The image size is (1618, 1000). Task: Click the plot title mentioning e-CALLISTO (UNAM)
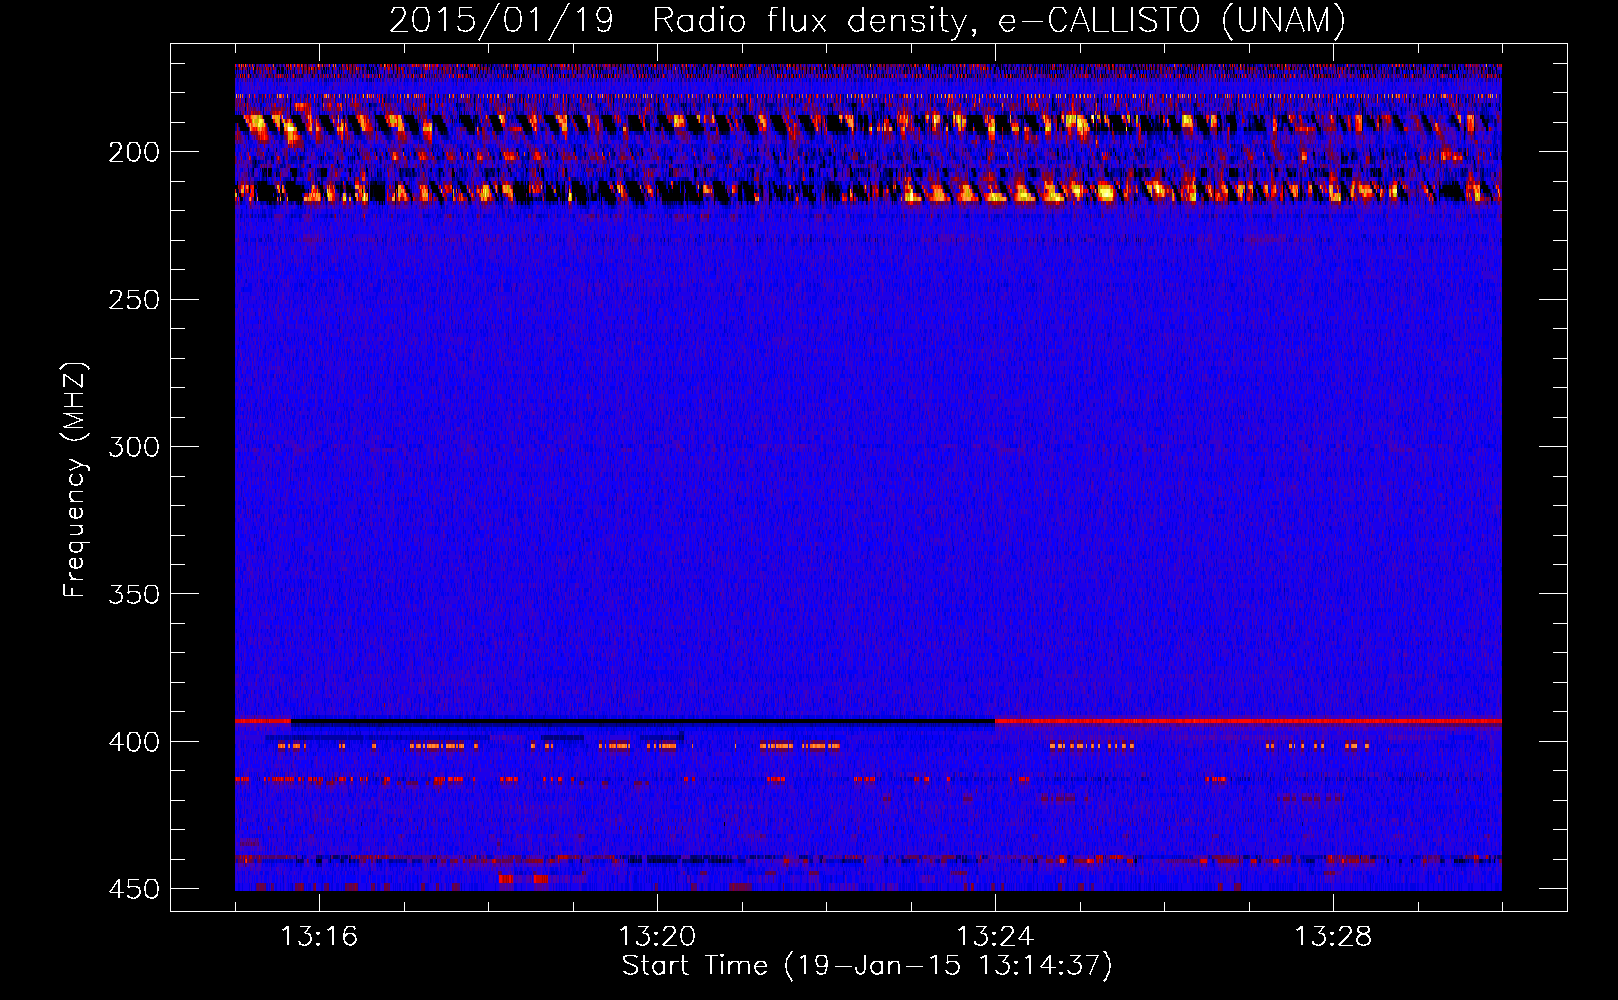[868, 20]
